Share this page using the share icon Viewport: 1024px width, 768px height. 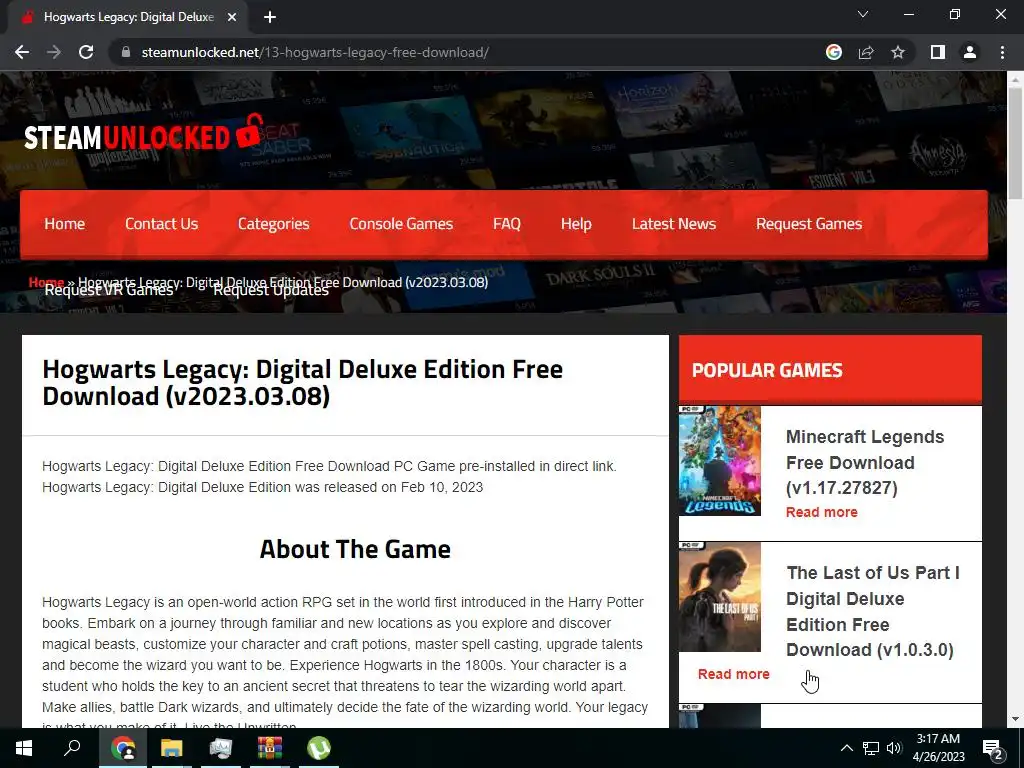[866, 52]
